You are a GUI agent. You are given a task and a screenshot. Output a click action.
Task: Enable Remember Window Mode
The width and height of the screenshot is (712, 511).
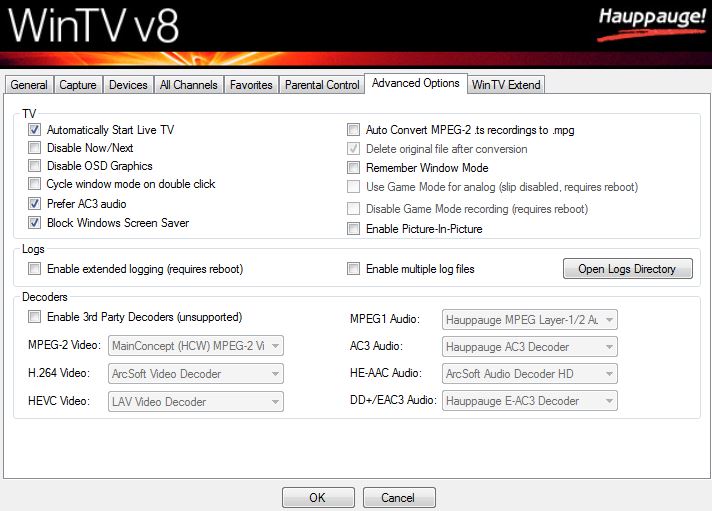[353, 168]
